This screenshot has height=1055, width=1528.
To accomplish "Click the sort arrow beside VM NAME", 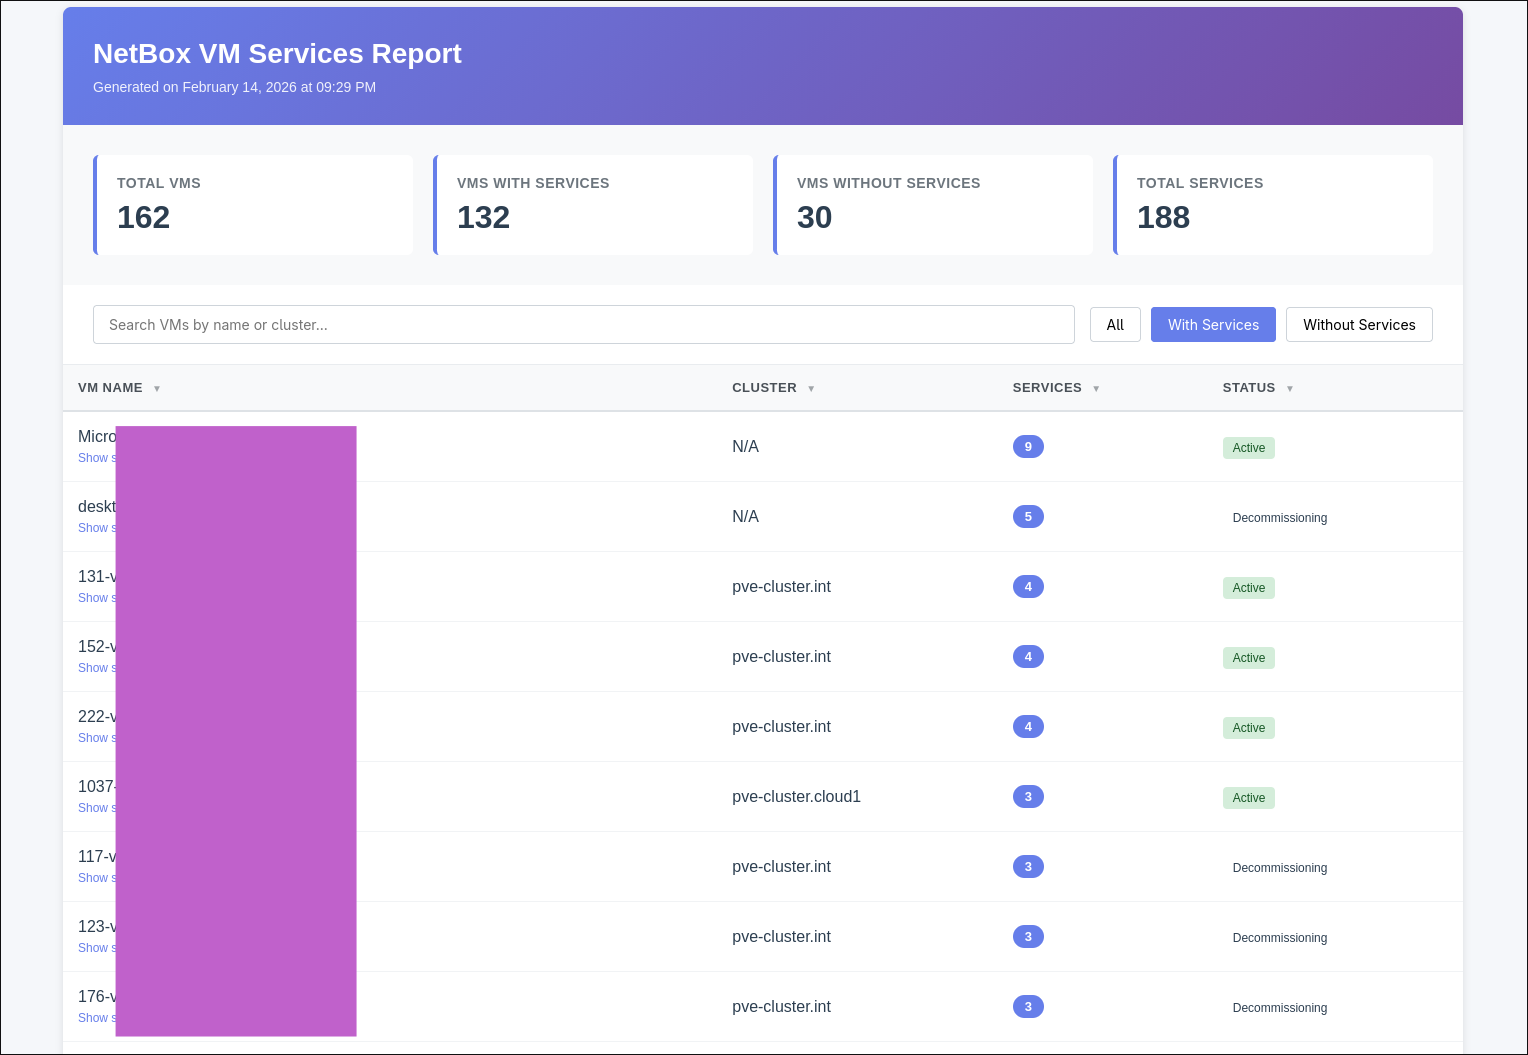I will [x=157, y=389].
